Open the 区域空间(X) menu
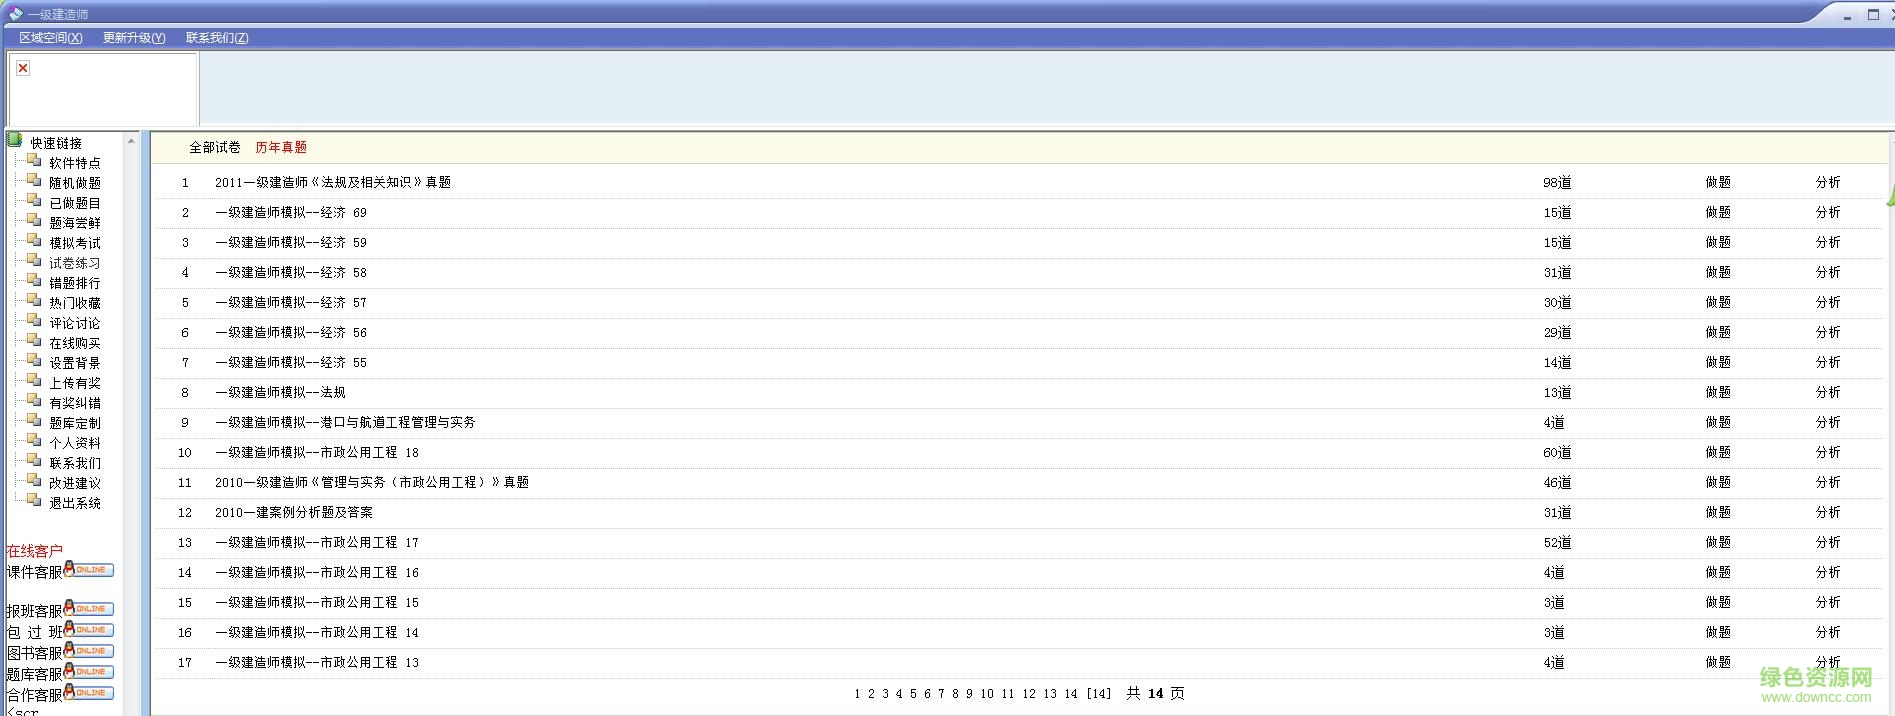The width and height of the screenshot is (1895, 716). point(51,38)
